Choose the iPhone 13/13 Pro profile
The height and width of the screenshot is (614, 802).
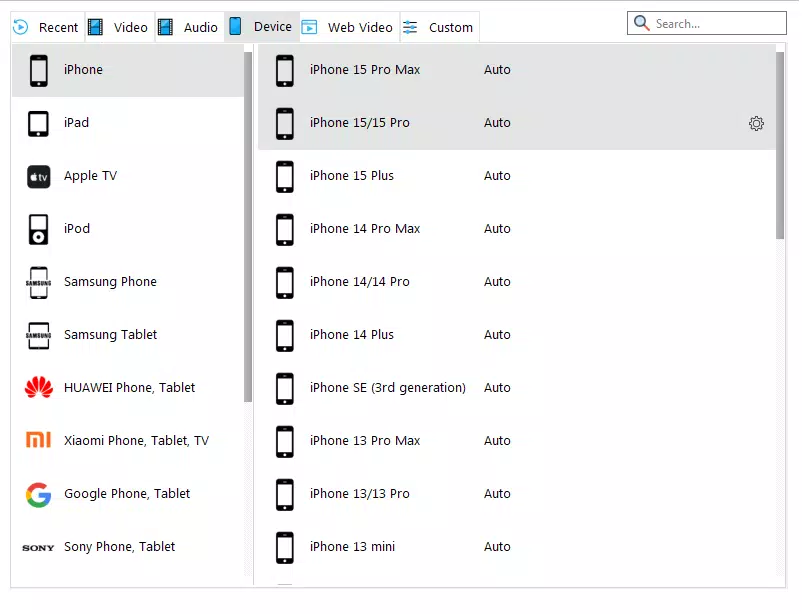[517, 494]
